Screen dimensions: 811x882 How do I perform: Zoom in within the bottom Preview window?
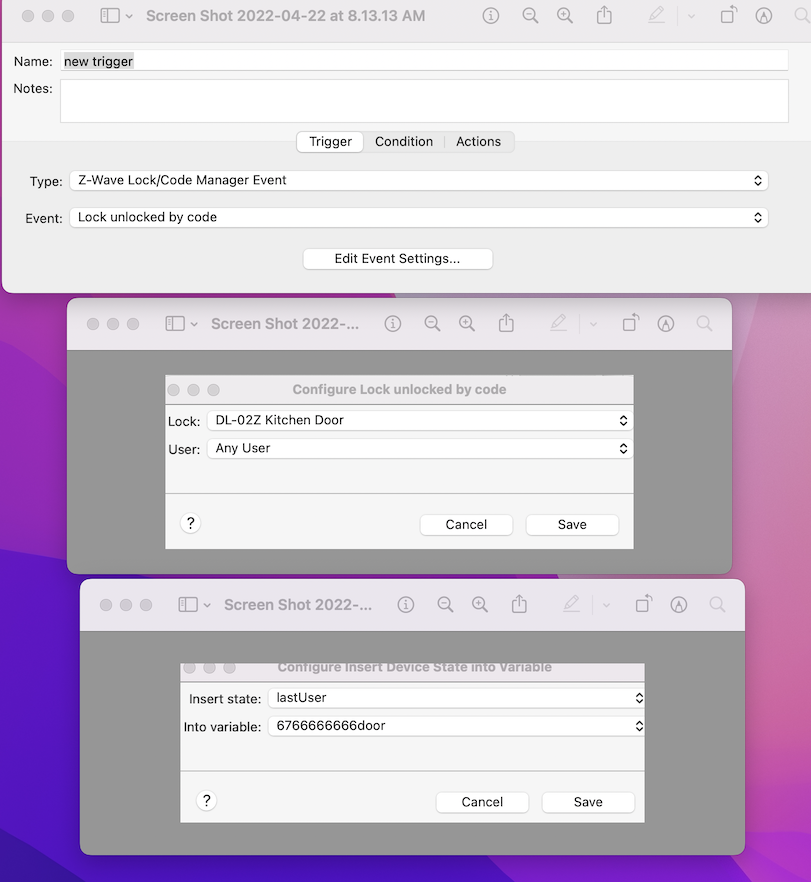[480, 605]
